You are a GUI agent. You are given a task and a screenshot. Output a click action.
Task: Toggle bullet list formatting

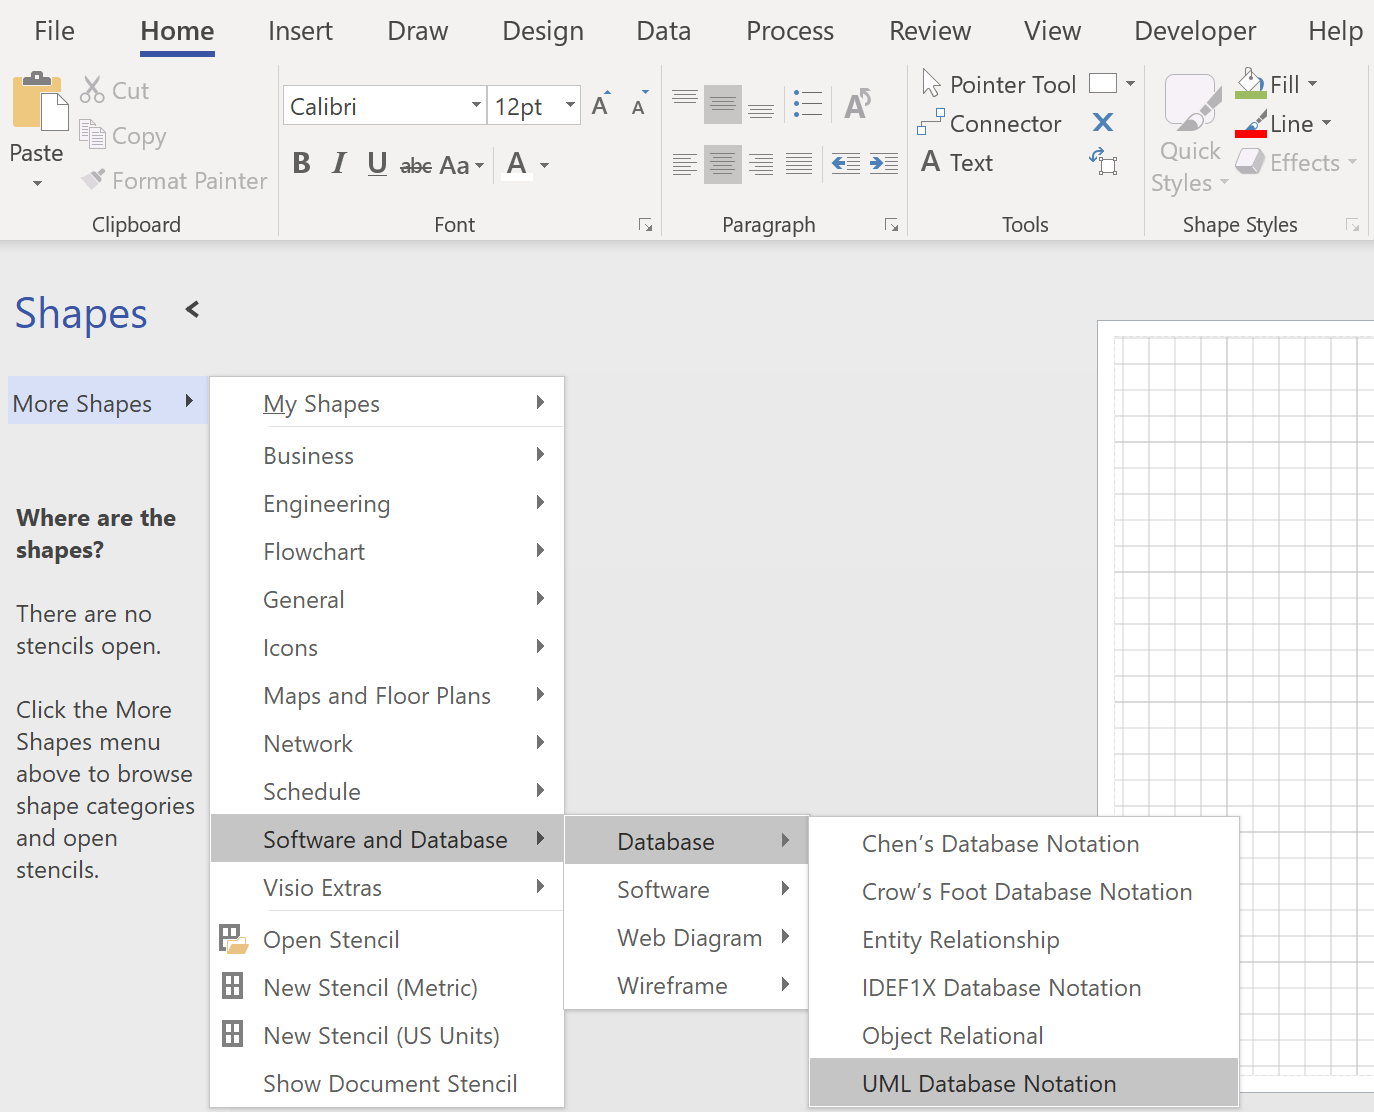click(x=808, y=103)
